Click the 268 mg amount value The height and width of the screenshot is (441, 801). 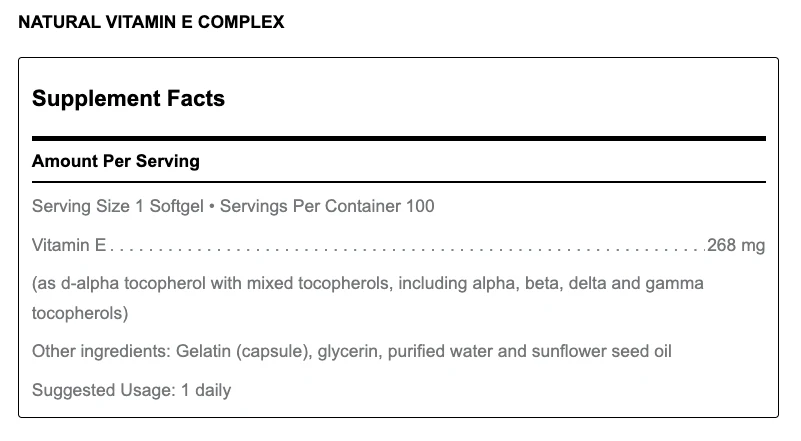[x=736, y=245]
